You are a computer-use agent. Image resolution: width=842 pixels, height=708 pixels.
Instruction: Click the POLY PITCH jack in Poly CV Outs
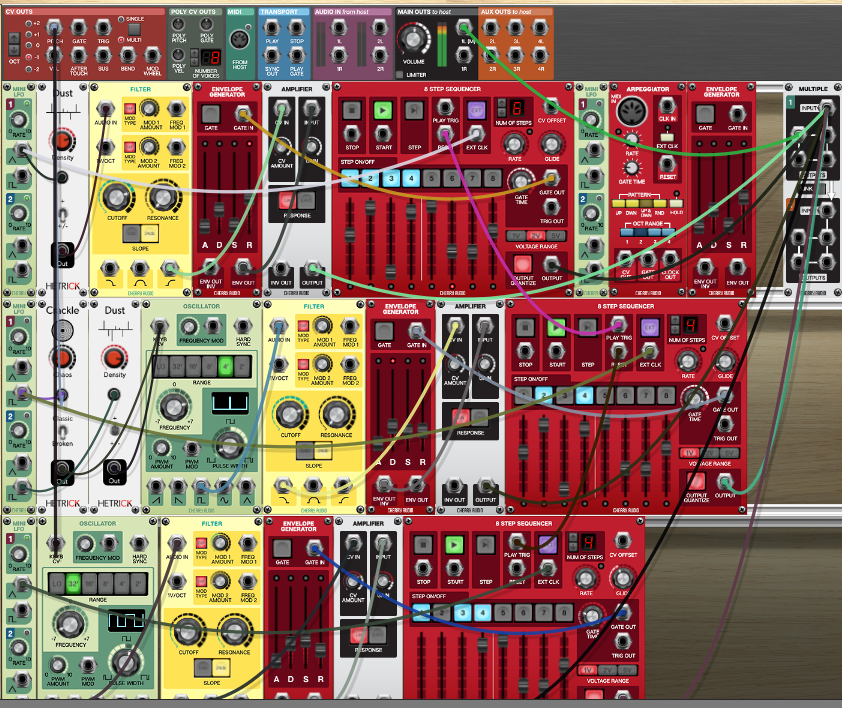[179, 24]
